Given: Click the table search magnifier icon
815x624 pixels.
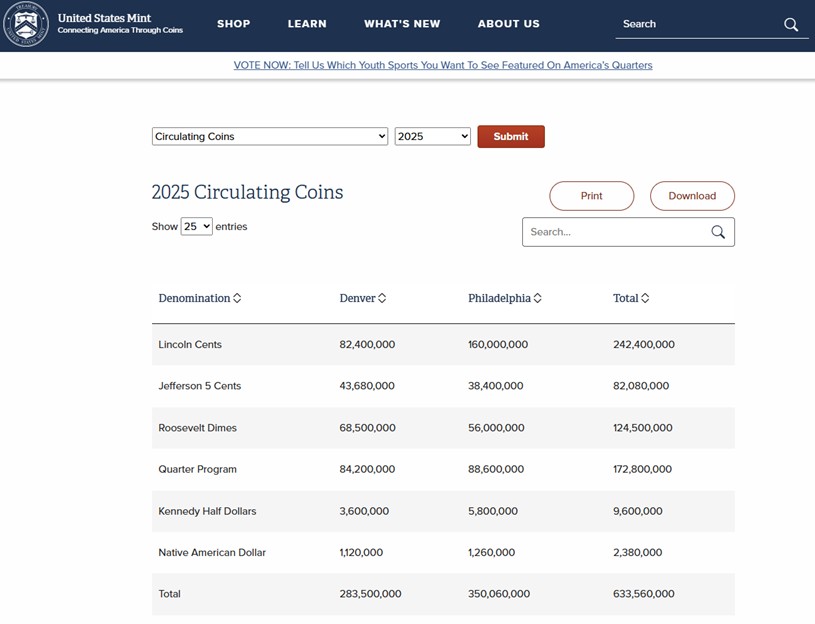Looking at the screenshot, I should pyautogui.click(x=718, y=232).
